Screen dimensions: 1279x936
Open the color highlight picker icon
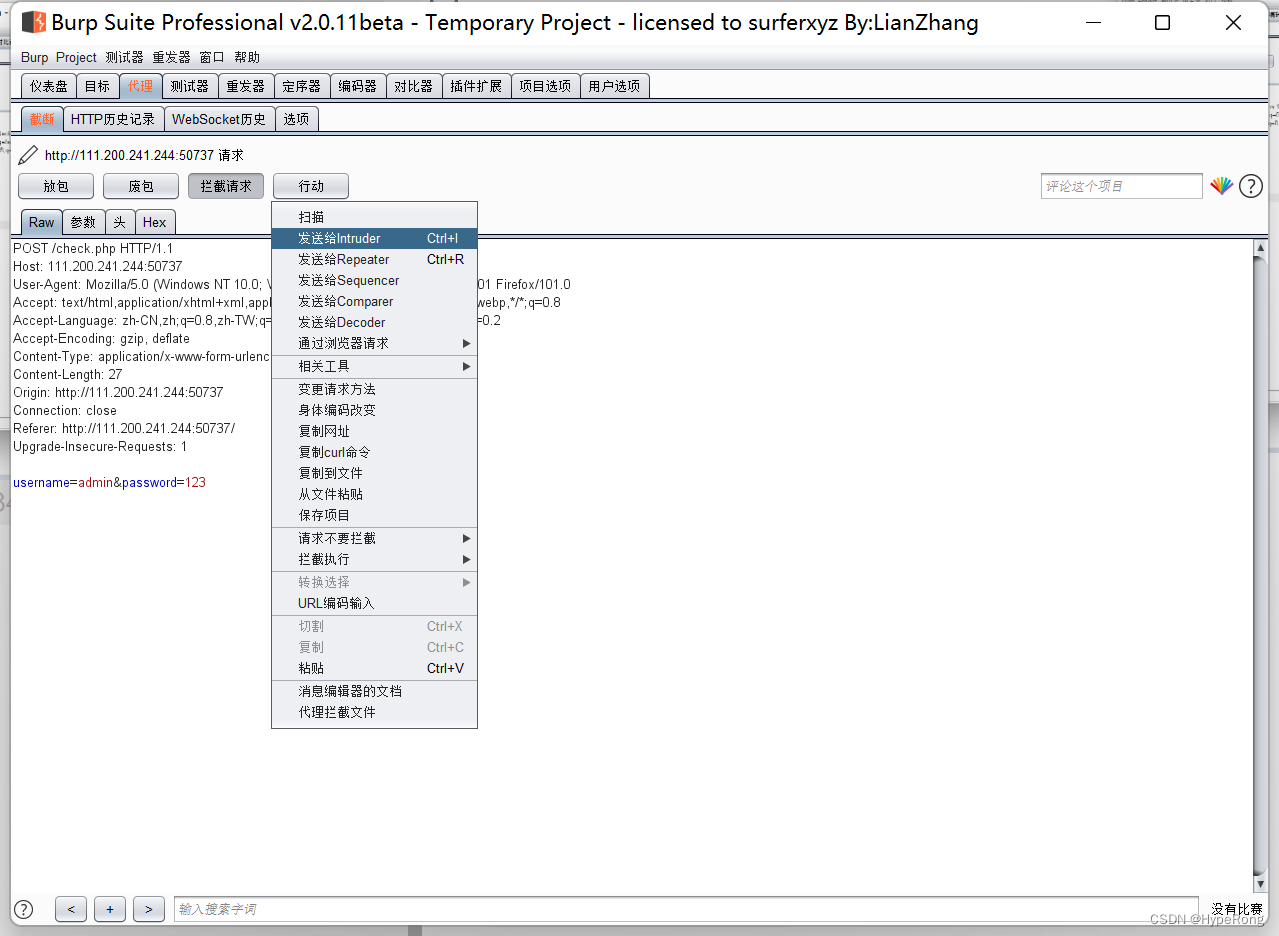pyautogui.click(x=1221, y=186)
